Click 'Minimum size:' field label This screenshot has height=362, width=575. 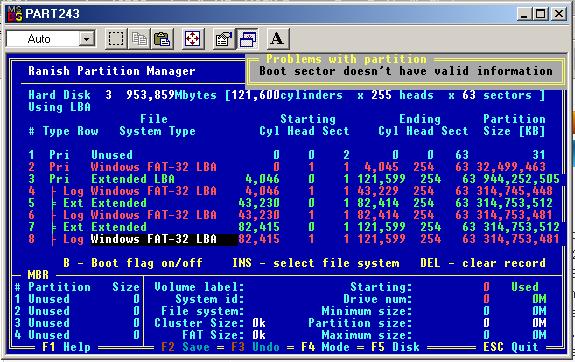click(x=367, y=311)
